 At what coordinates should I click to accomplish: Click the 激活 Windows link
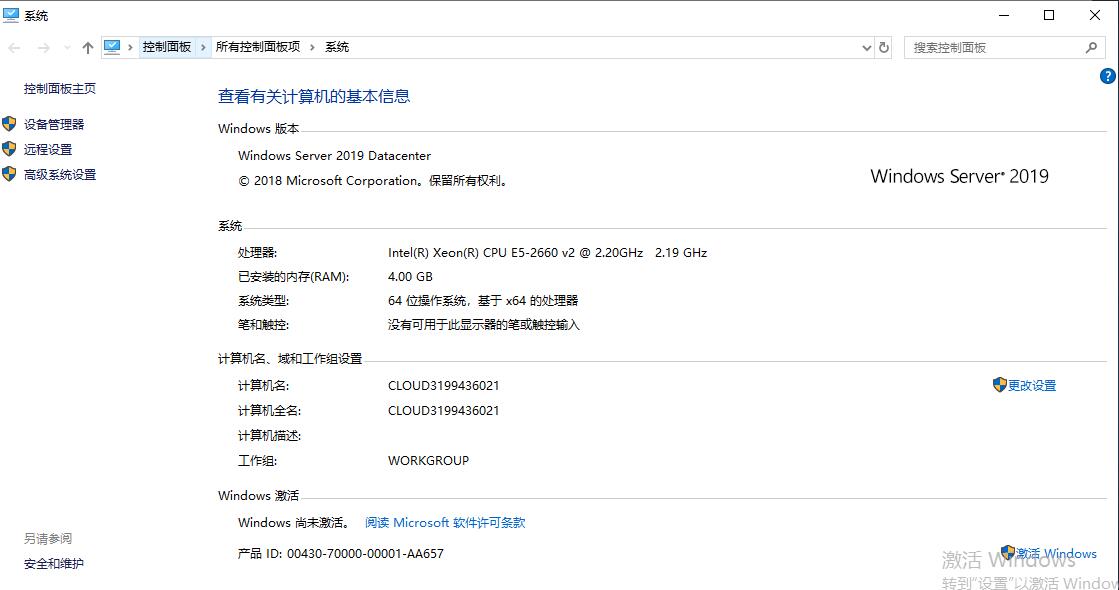tap(1056, 554)
